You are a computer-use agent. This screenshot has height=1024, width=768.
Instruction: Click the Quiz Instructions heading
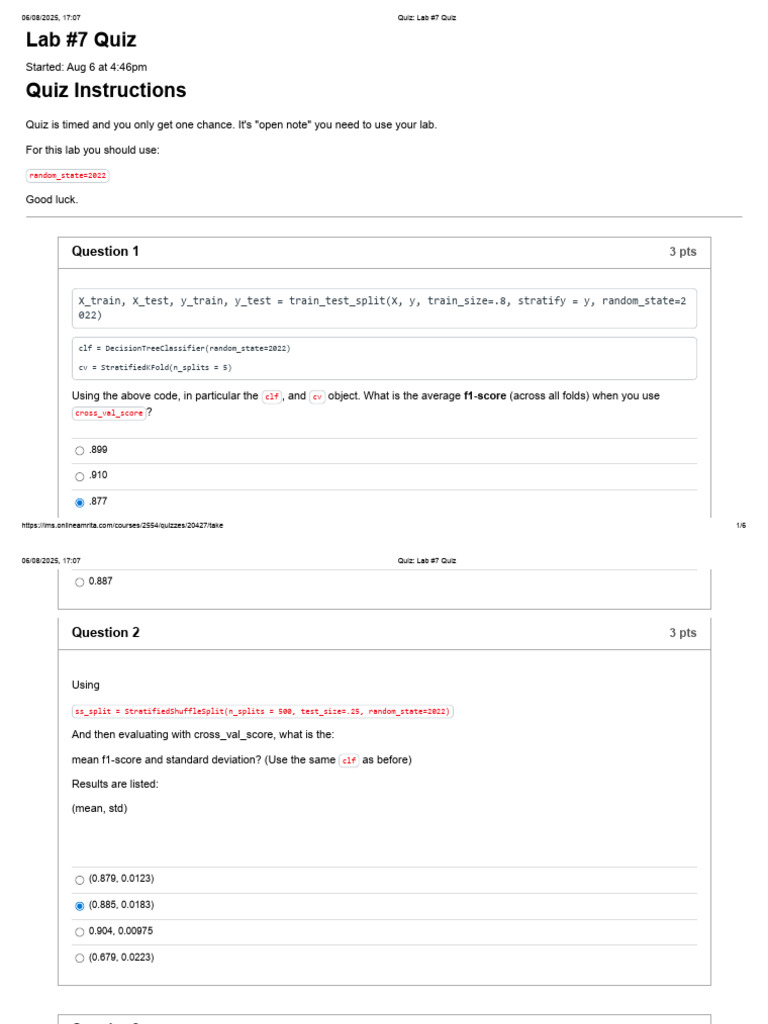point(106,90)
